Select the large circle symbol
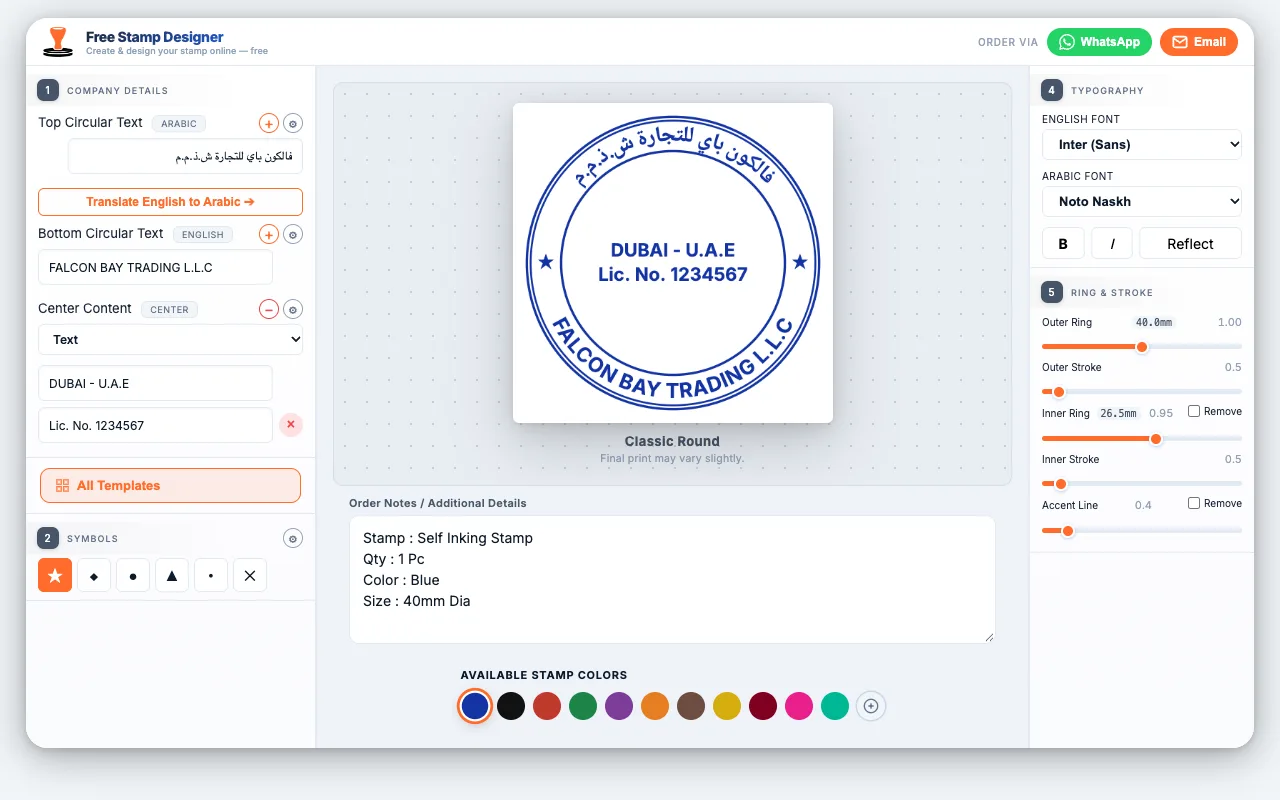The height and width of the screenshot is (800, 1280). [x=133, y=575]
